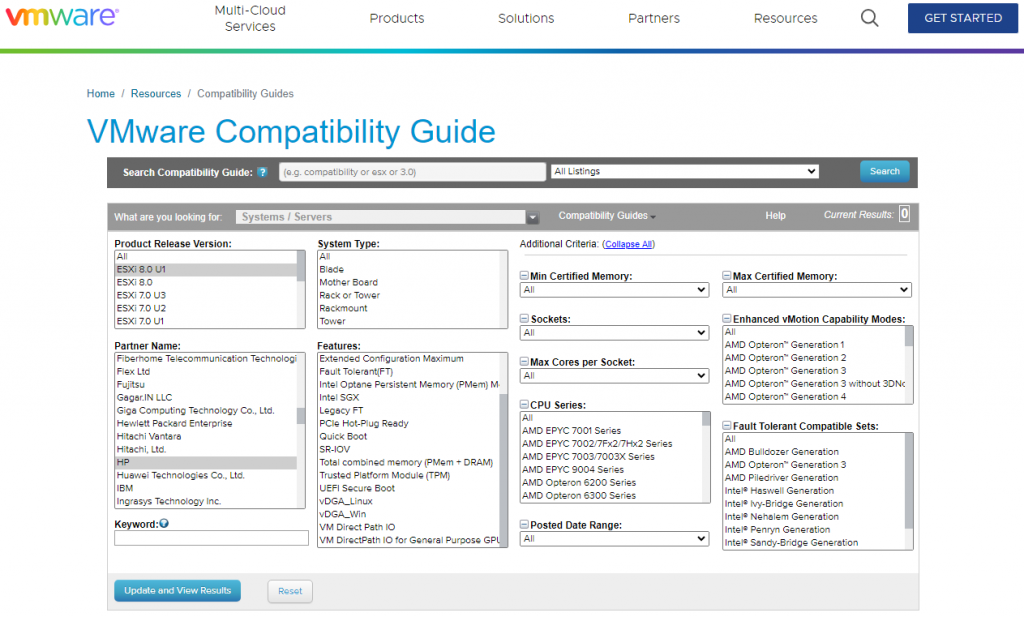Click the Search Compatibility Guide text field
Viewport: 1024px width, 617px height.
coord(412,172)
